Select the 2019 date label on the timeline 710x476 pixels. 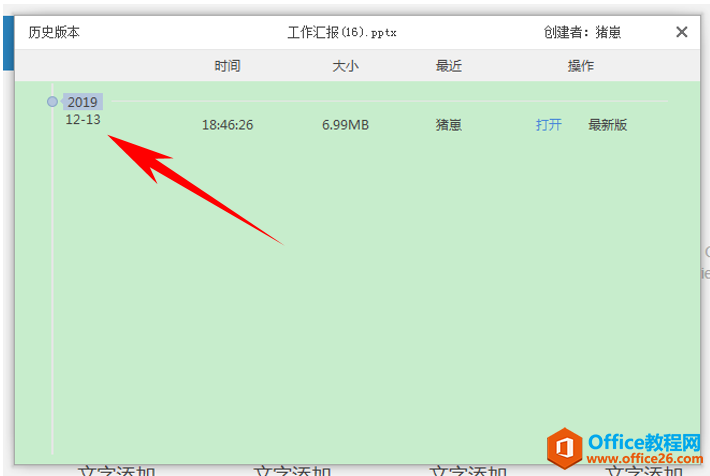82,102
